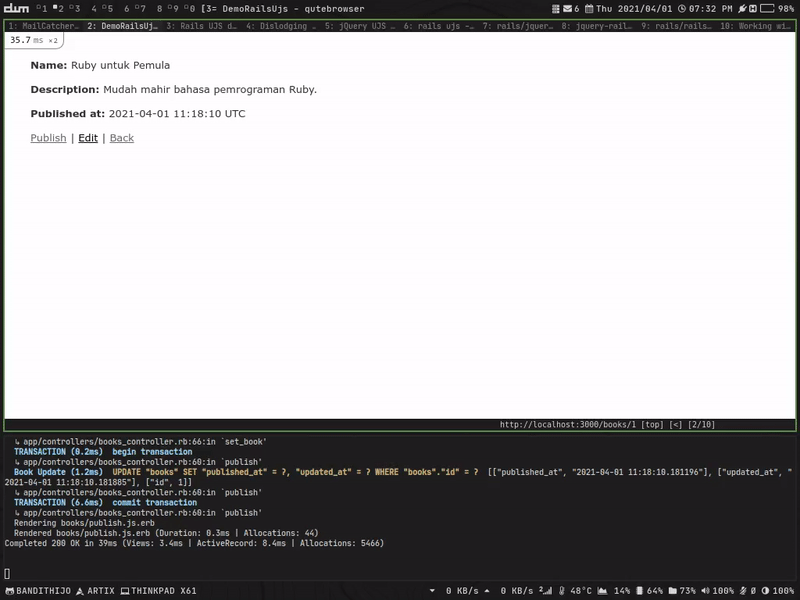This screenshot has height=600, width=800.
Task: Click the dwm logo in top bar
Action: tap(16, 8)
